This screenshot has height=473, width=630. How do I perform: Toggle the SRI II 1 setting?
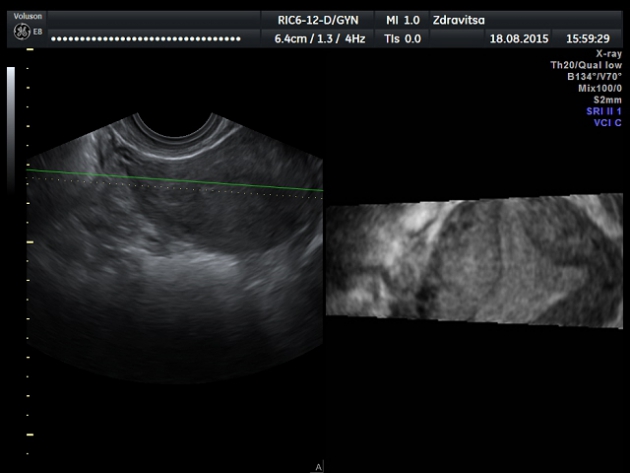[602, 111]
